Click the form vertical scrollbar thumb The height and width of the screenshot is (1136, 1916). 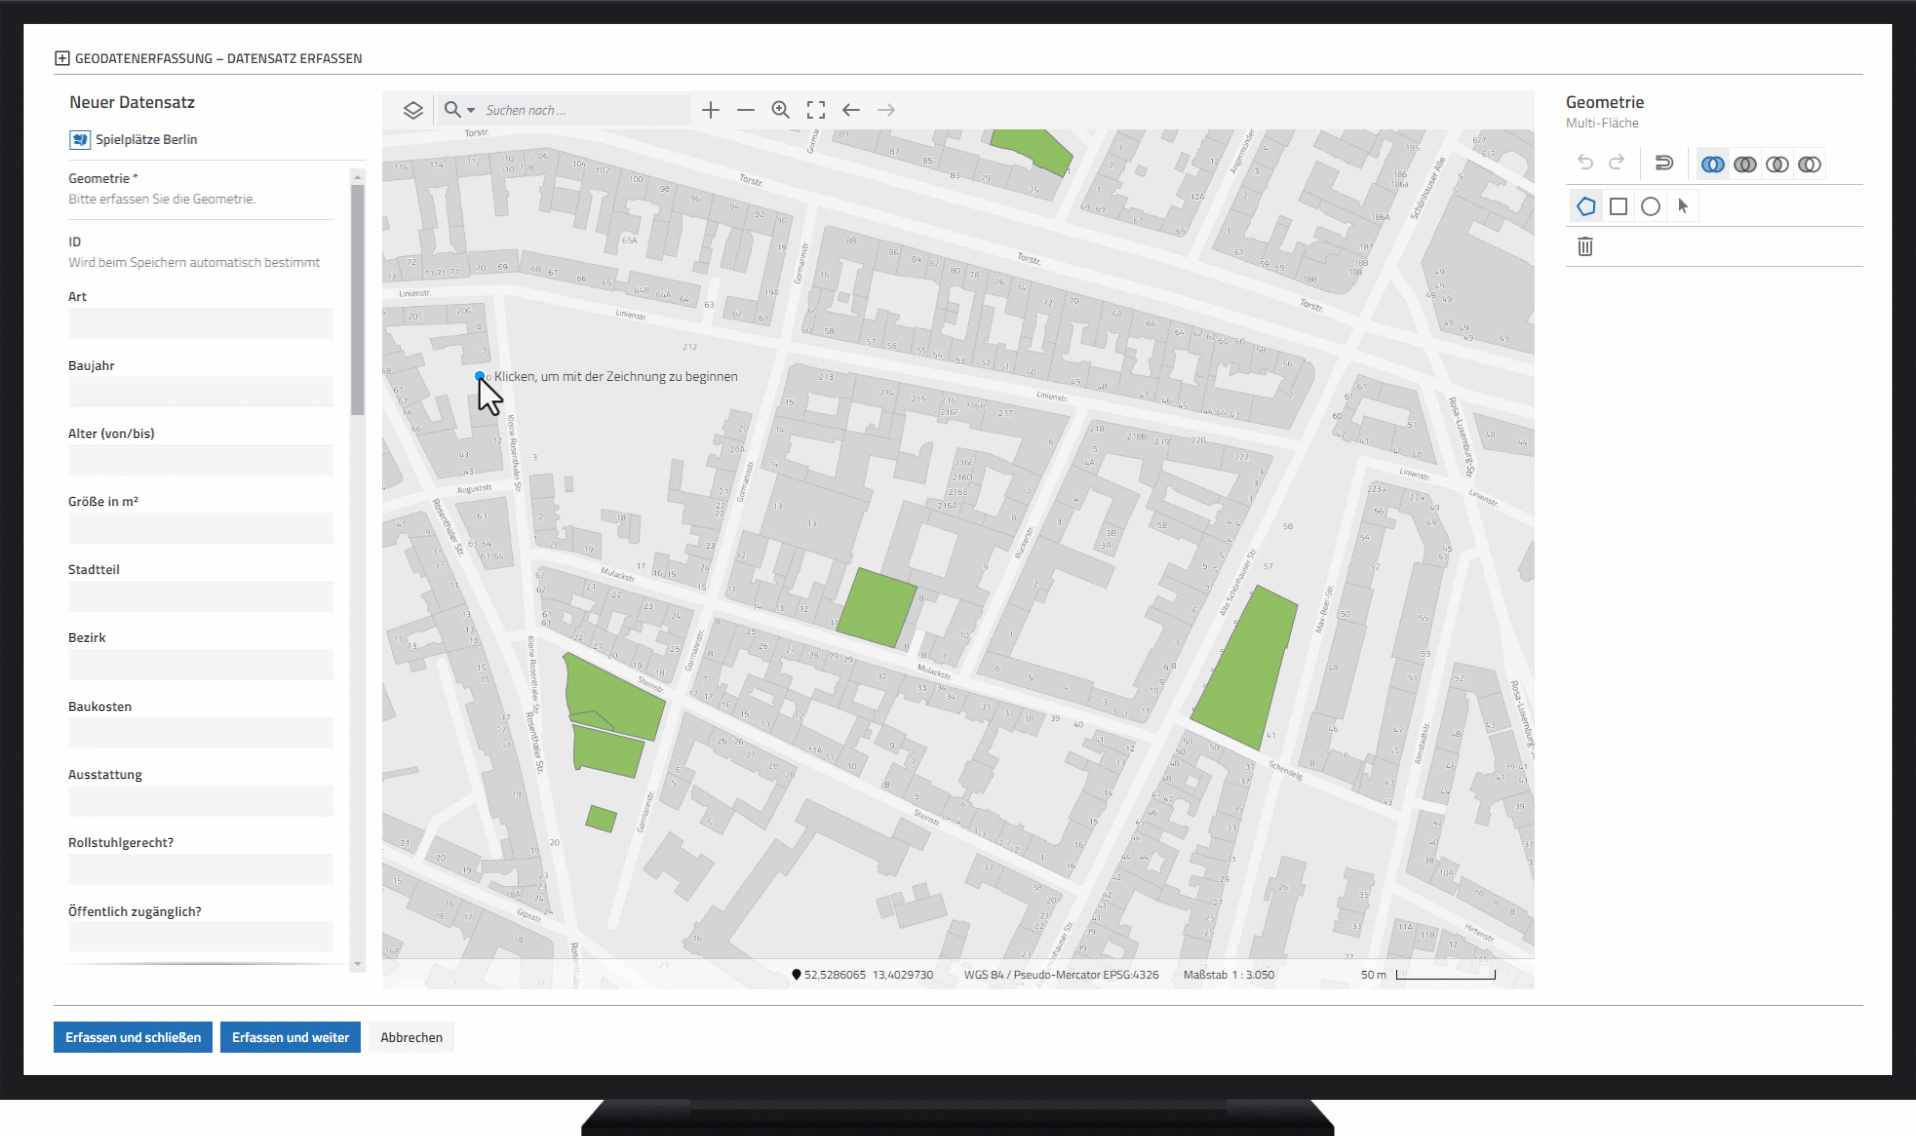(358, 300)
